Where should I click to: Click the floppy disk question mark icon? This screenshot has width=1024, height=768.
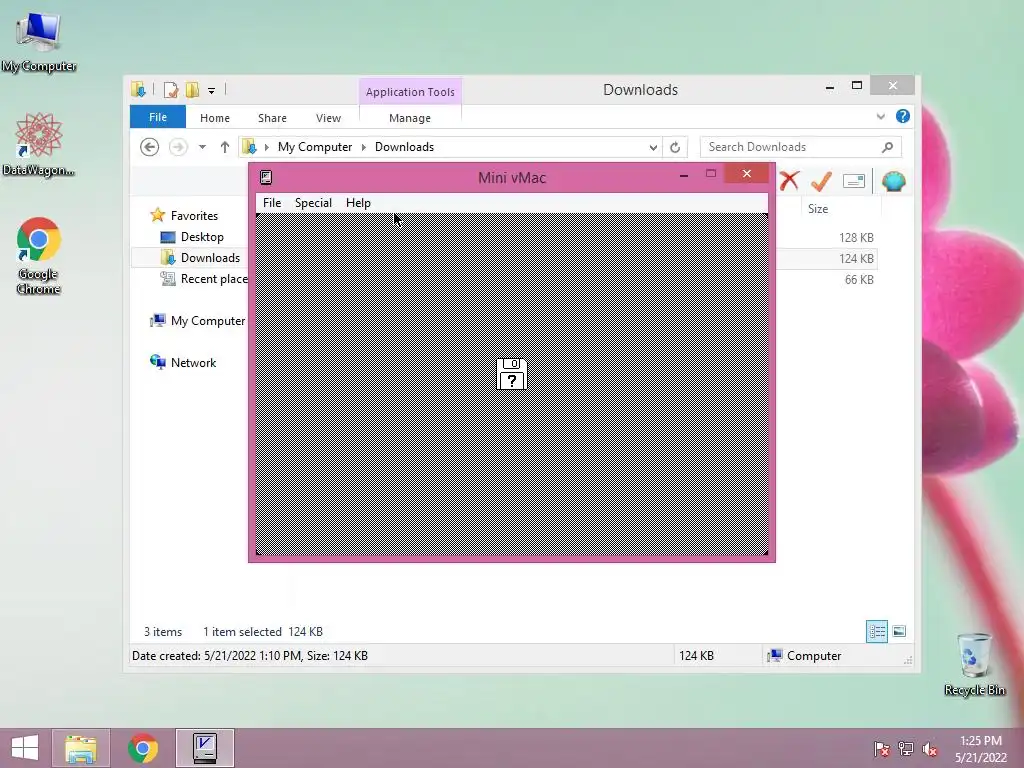(x=511, y=374)
